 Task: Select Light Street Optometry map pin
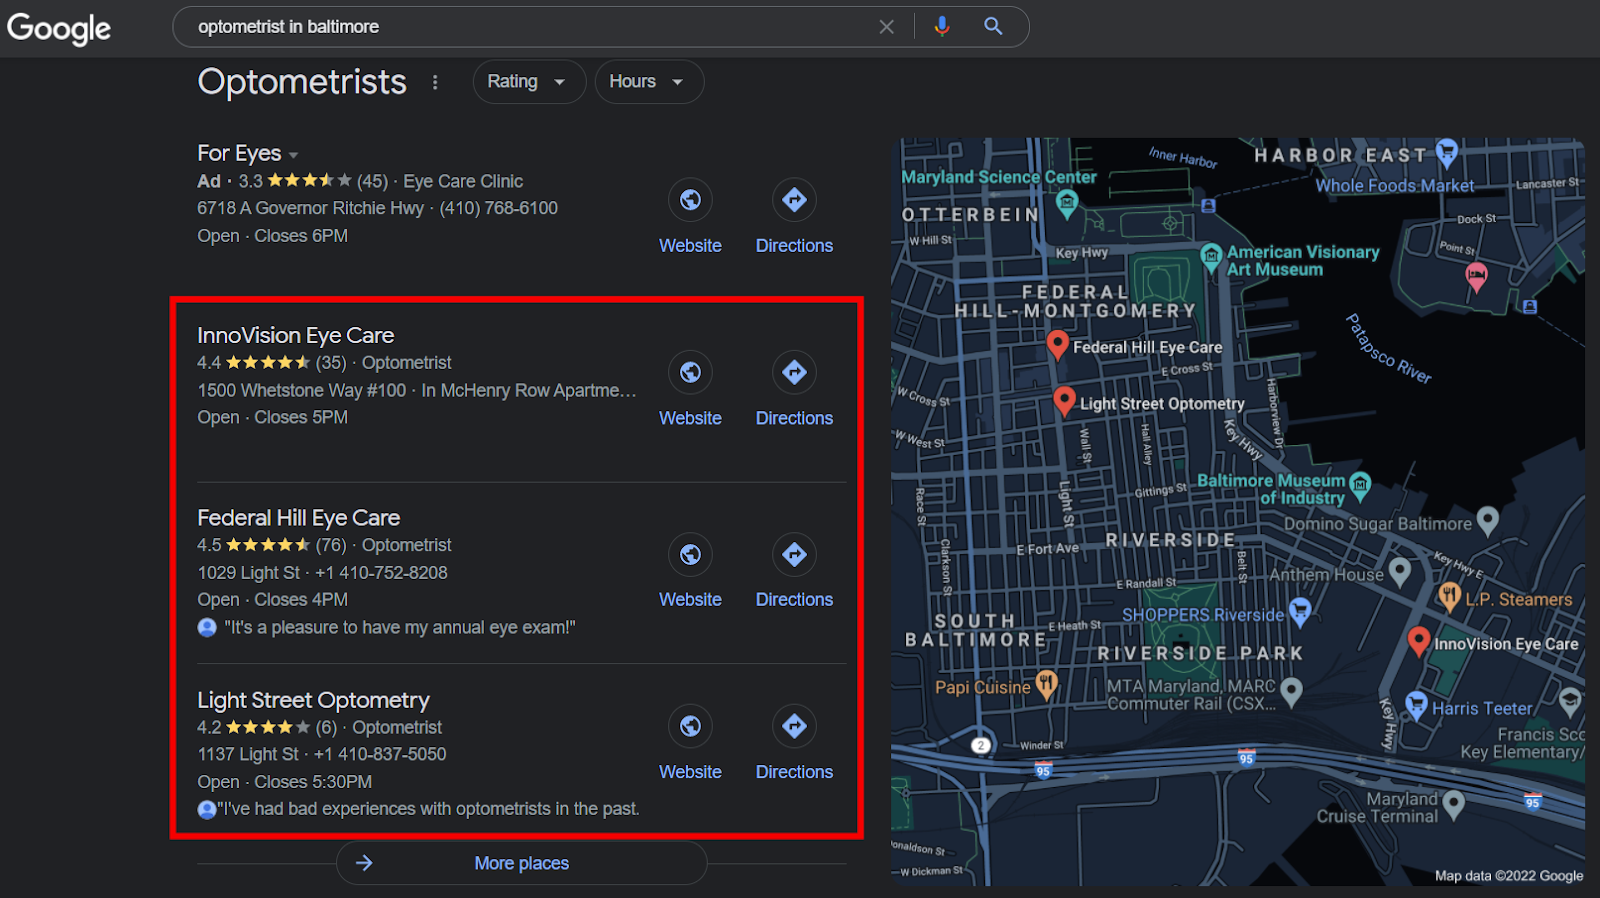pyautogui.click(x=1064, y=401)
